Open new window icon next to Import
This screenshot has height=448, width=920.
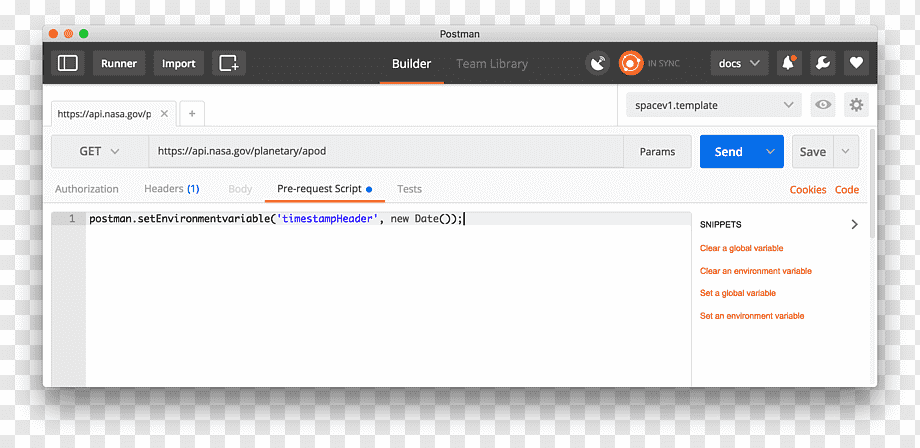pos(228,63)
